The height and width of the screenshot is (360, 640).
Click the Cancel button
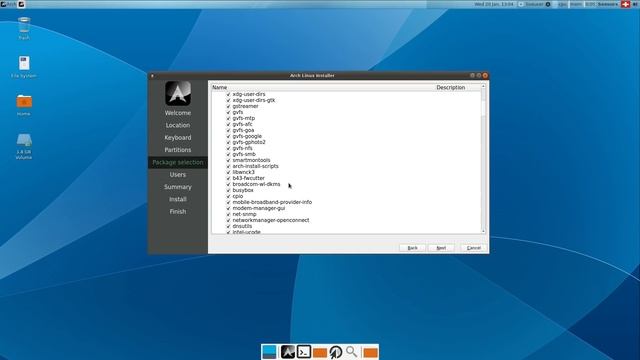[473, 248]
